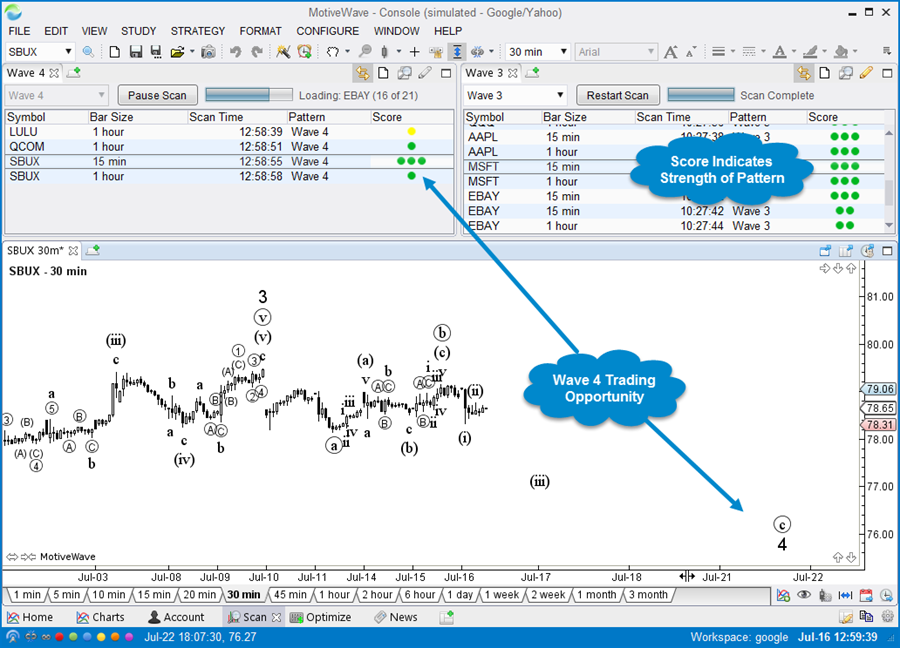Toggle the price scale lock button
Image resolution: width=900 pixels, height=648 pixels.
(x=457, y=52)
